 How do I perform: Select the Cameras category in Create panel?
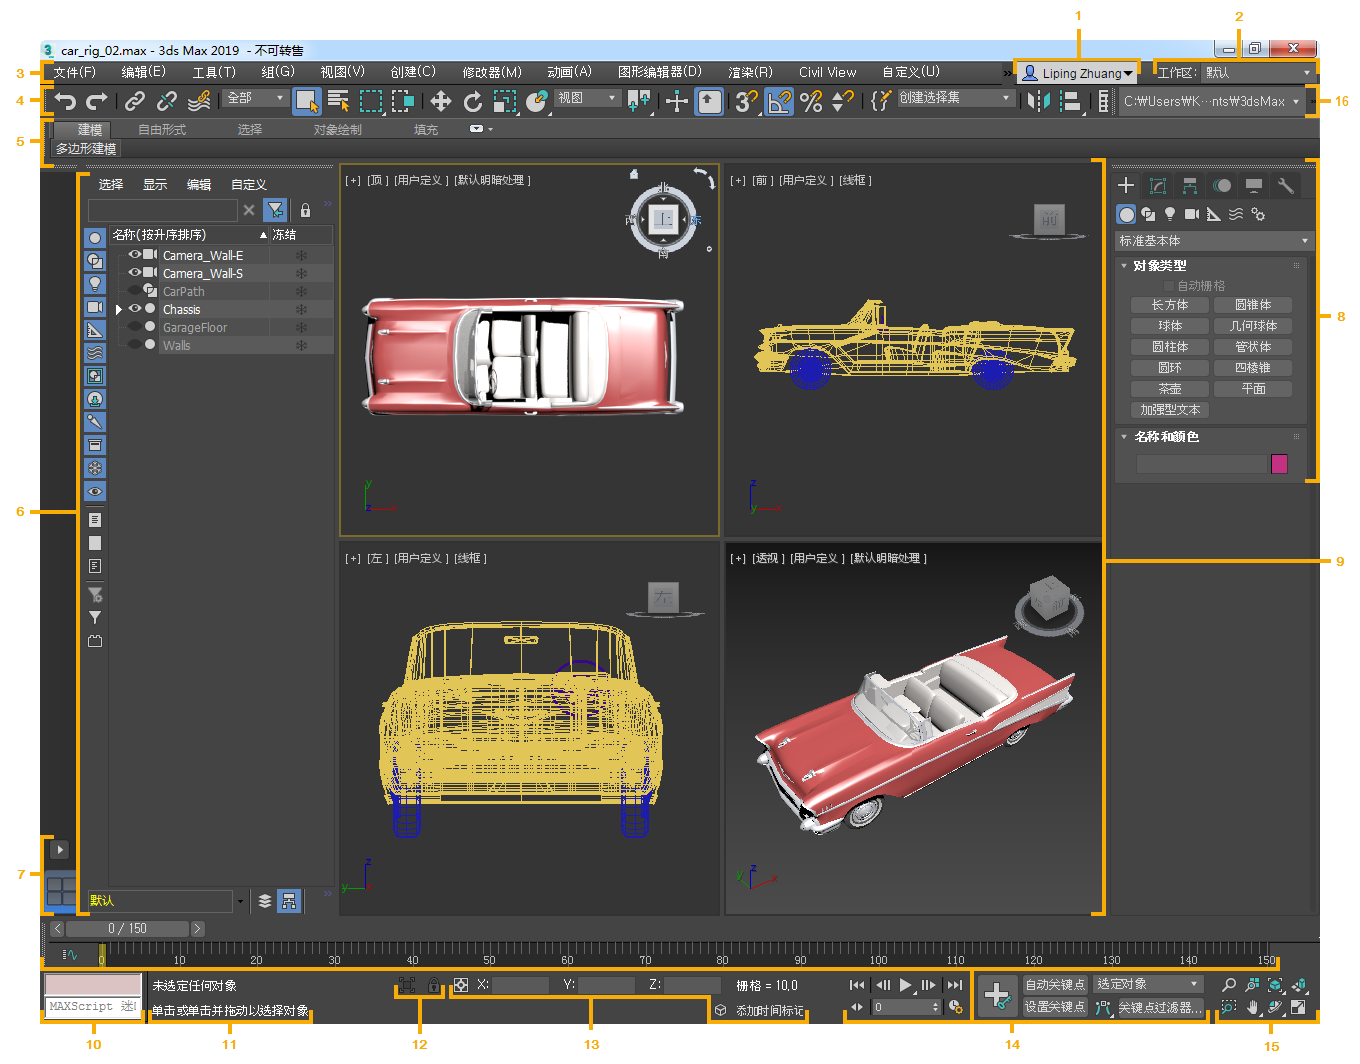(1192, 214)
